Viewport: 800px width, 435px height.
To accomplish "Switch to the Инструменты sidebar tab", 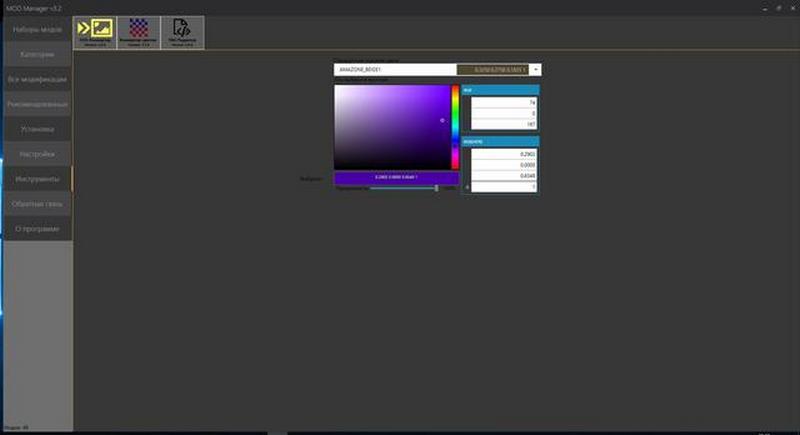I will tap(37, 179).
